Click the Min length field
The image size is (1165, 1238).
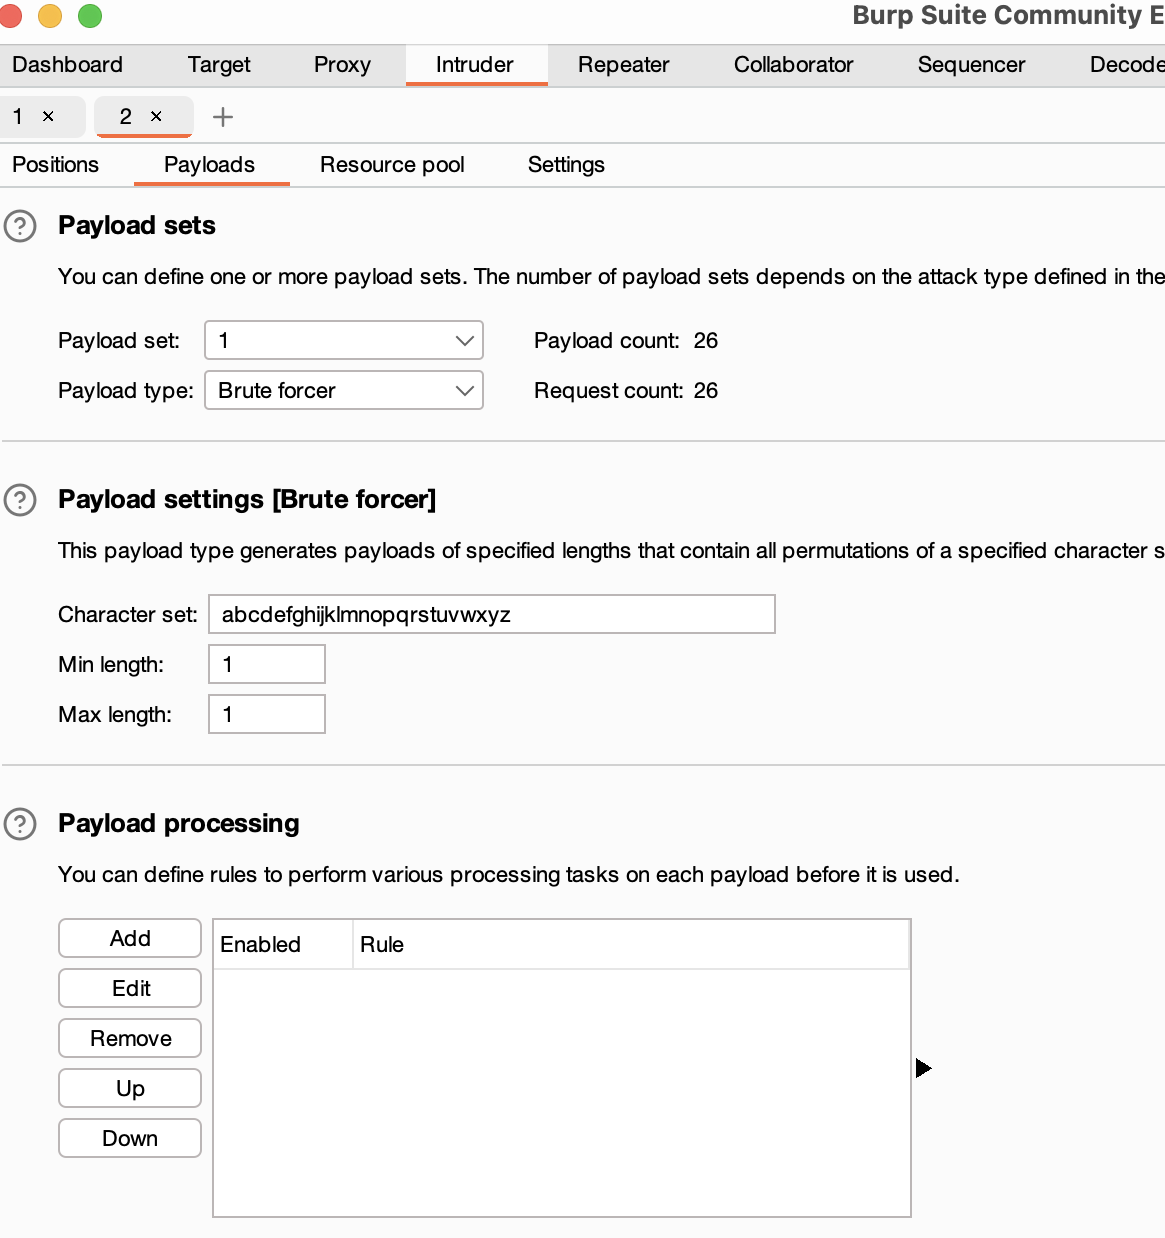pos(267,664)
